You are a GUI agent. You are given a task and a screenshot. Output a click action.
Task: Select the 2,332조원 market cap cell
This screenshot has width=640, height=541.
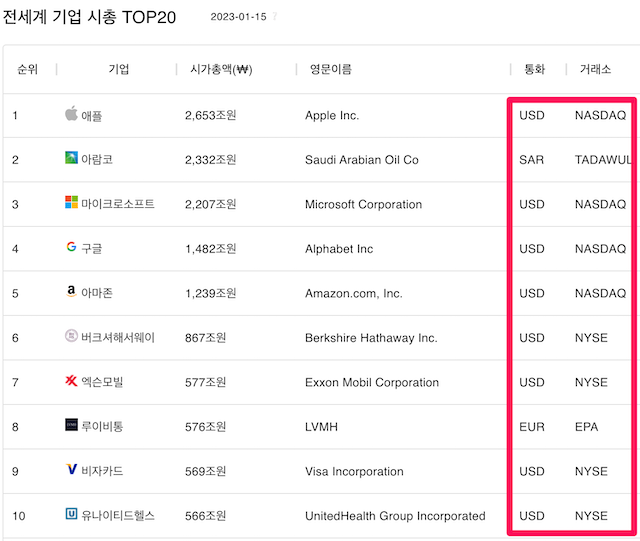point(211,159)
